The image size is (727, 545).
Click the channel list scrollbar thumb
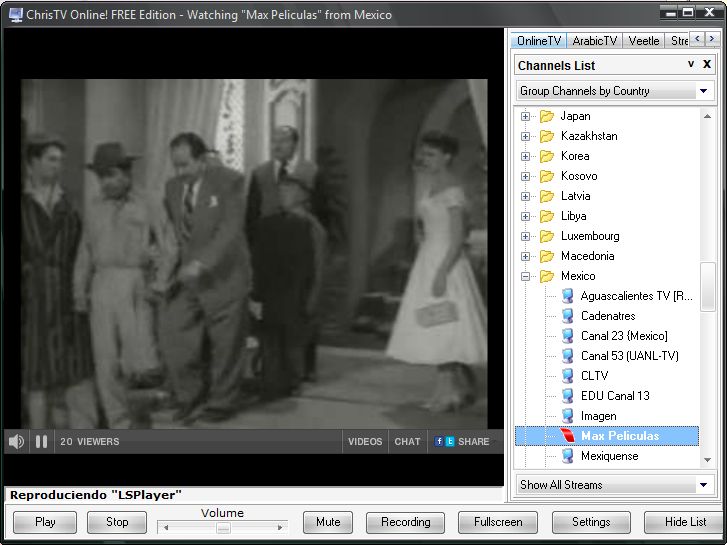click(x=708, y=287)
